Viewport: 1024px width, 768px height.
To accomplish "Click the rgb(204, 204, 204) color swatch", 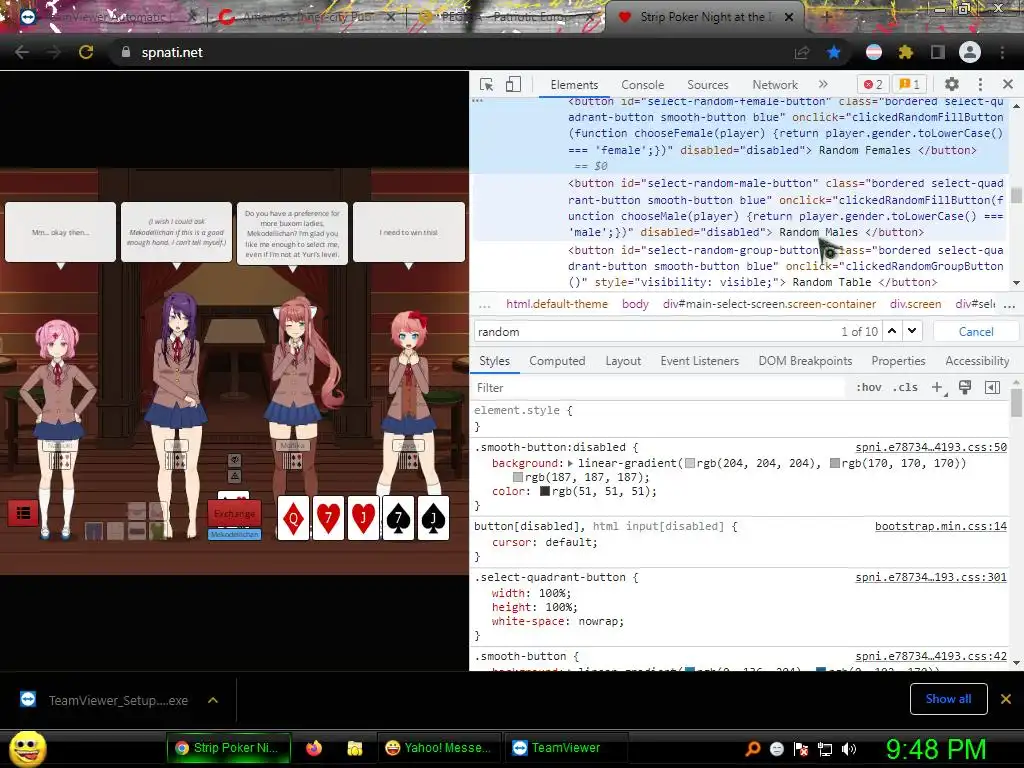I will (x=690, y=463).
